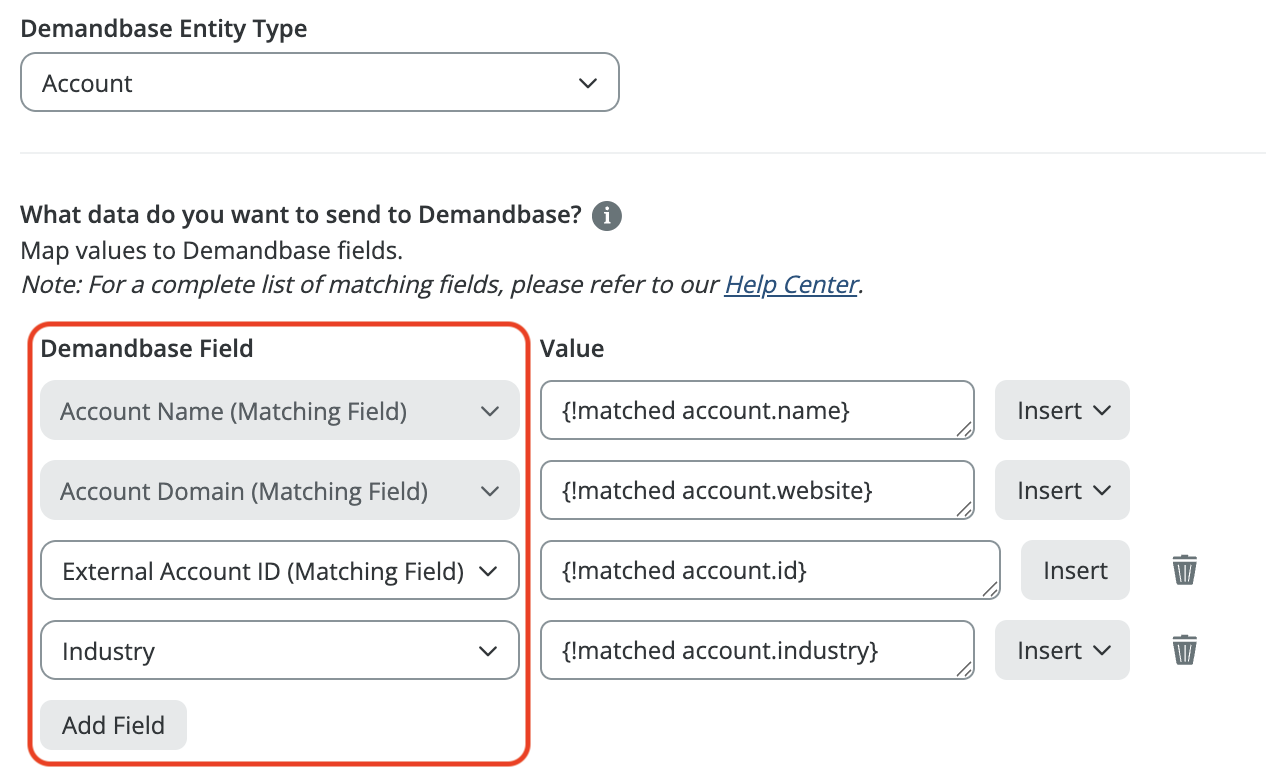
Task: Open the Industry field dropdown
Action: point(279,651)
